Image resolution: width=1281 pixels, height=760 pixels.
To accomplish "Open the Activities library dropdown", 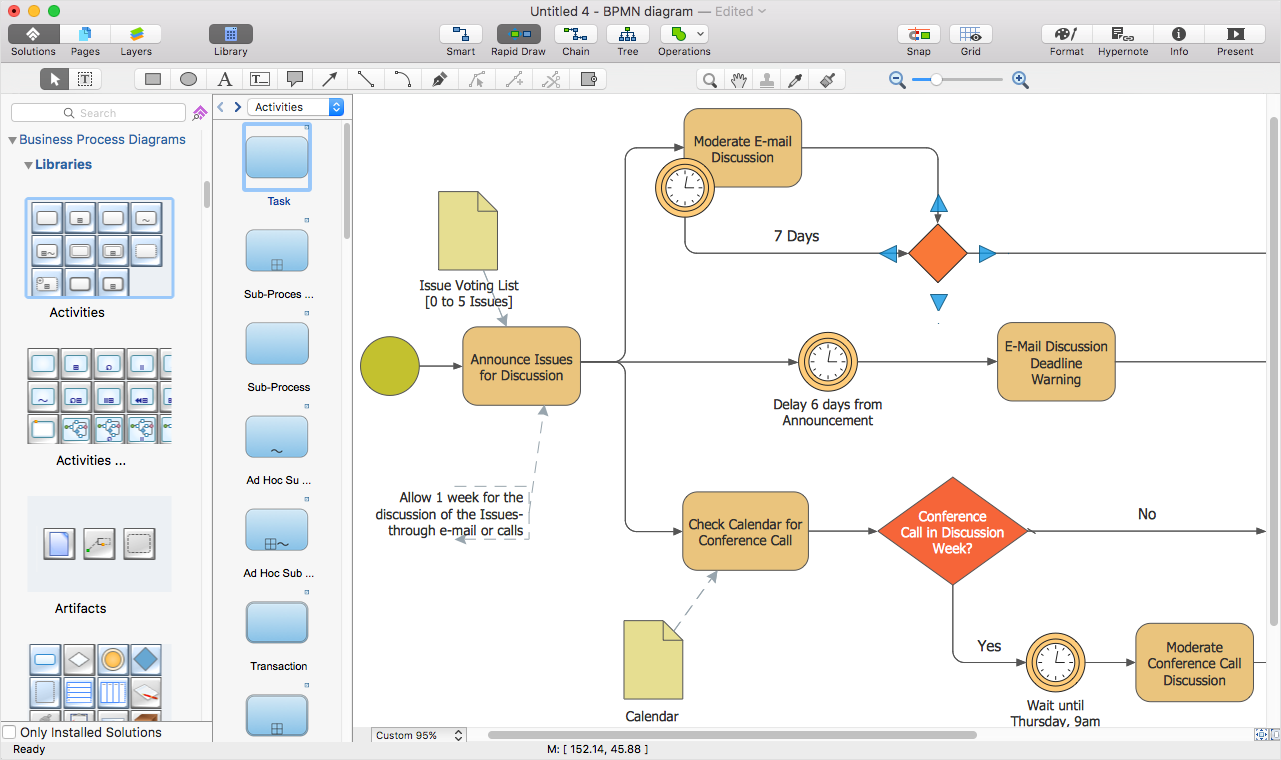I will click(295, 107).
